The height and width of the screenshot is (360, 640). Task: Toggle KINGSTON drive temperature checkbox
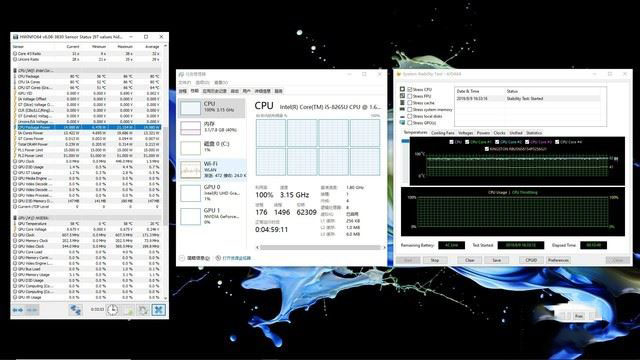[487, 149]
